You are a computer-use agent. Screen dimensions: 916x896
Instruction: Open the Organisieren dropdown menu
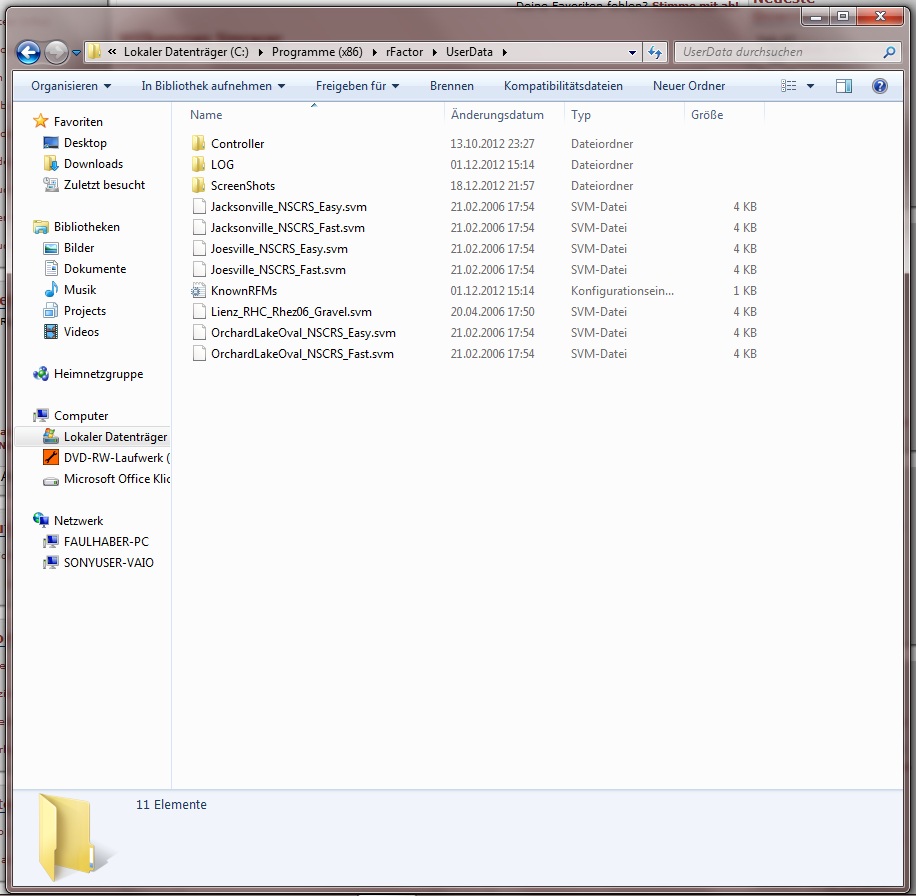(71, 86)
